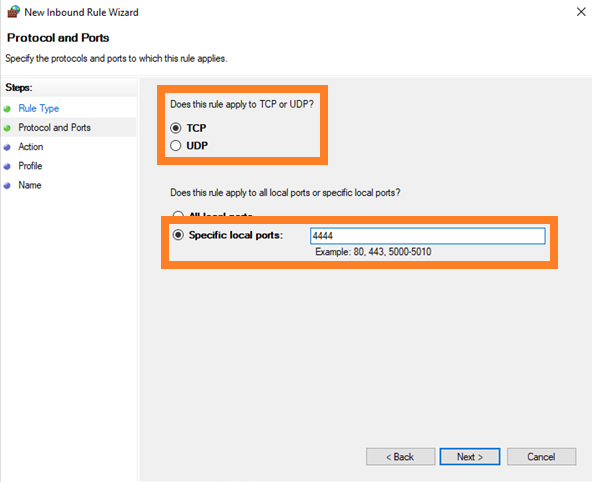Select the Name step in sidebar
Screen dimensions: 592x482
30,185
